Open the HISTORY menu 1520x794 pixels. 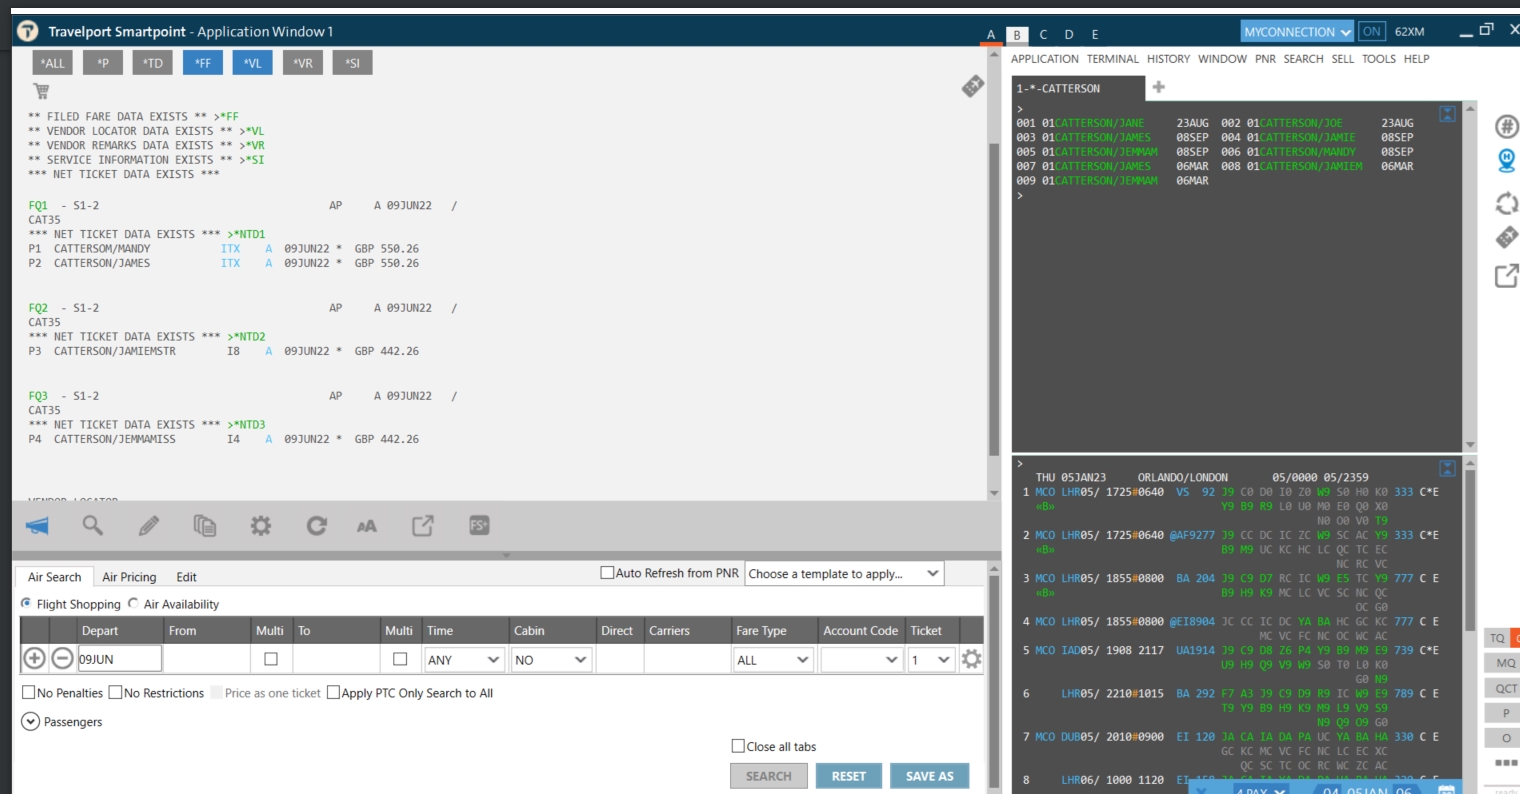pyautogui.click(x=1168, y=59)
